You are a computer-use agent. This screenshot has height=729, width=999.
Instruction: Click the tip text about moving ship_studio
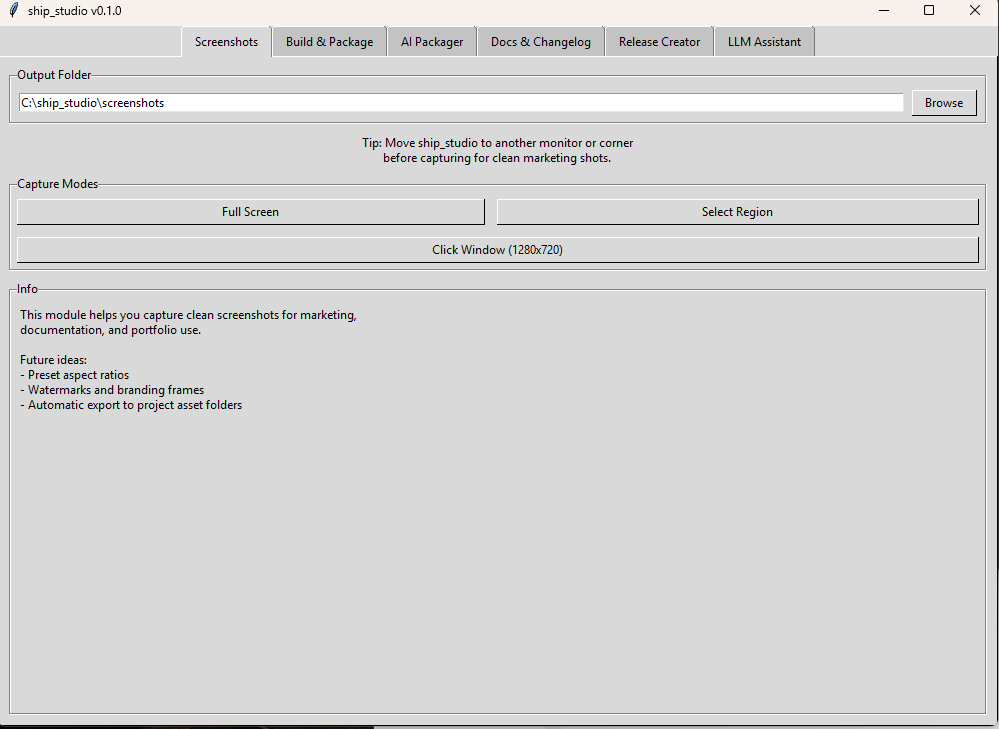pyautogui.click(x=497, y=150)
